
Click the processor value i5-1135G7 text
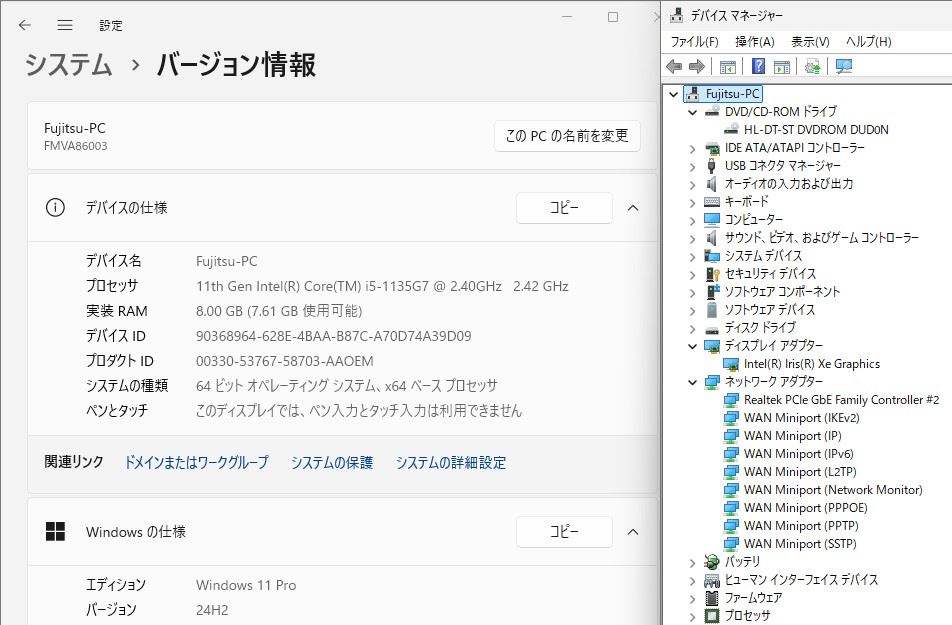[x=382, y=286]
